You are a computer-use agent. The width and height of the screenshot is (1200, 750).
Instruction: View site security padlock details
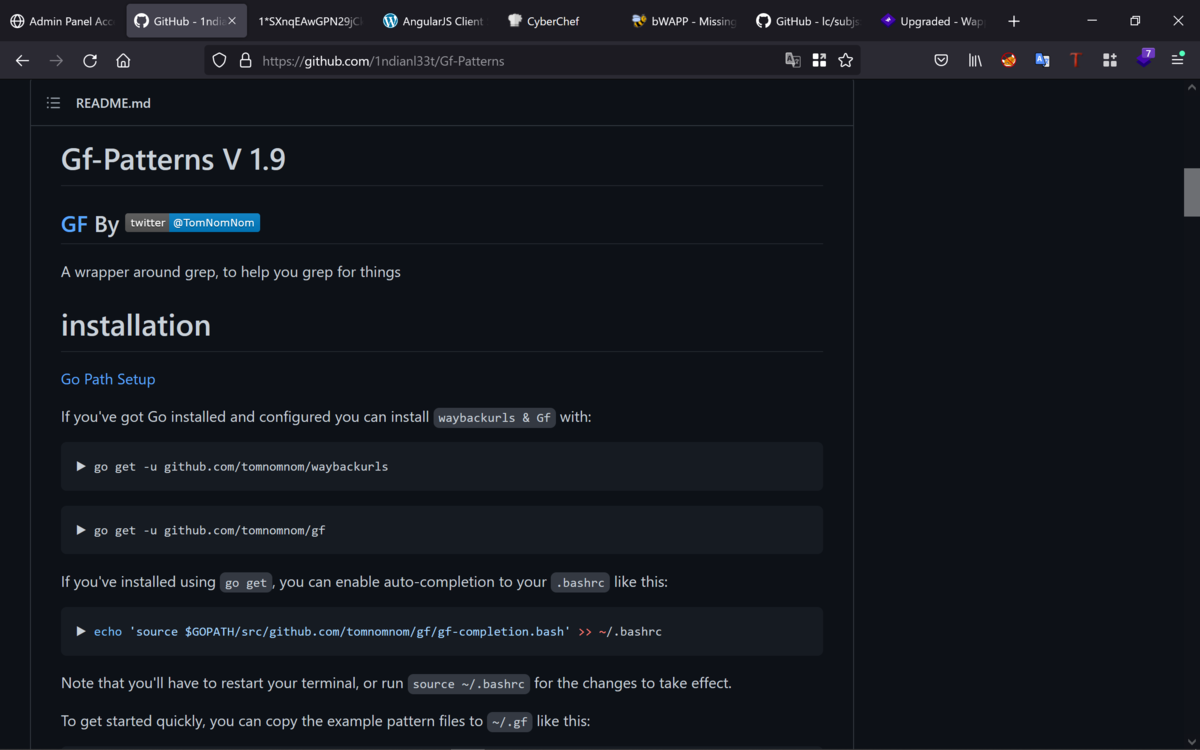245,61
